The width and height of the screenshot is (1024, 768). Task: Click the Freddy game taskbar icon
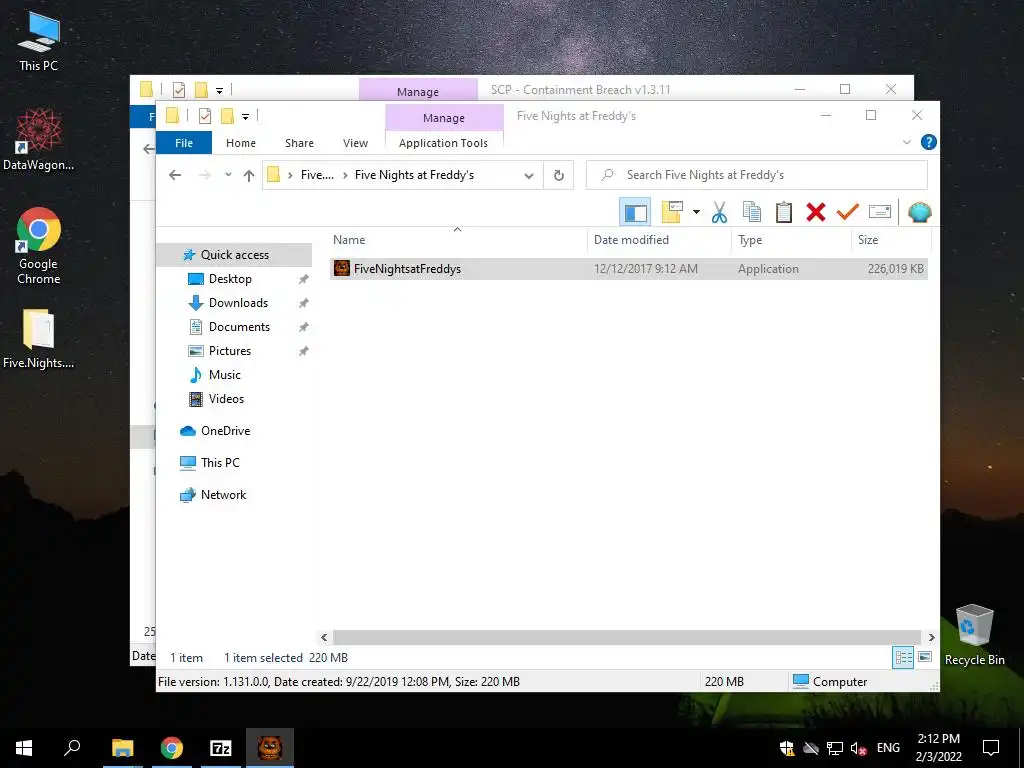click(270, 748)
